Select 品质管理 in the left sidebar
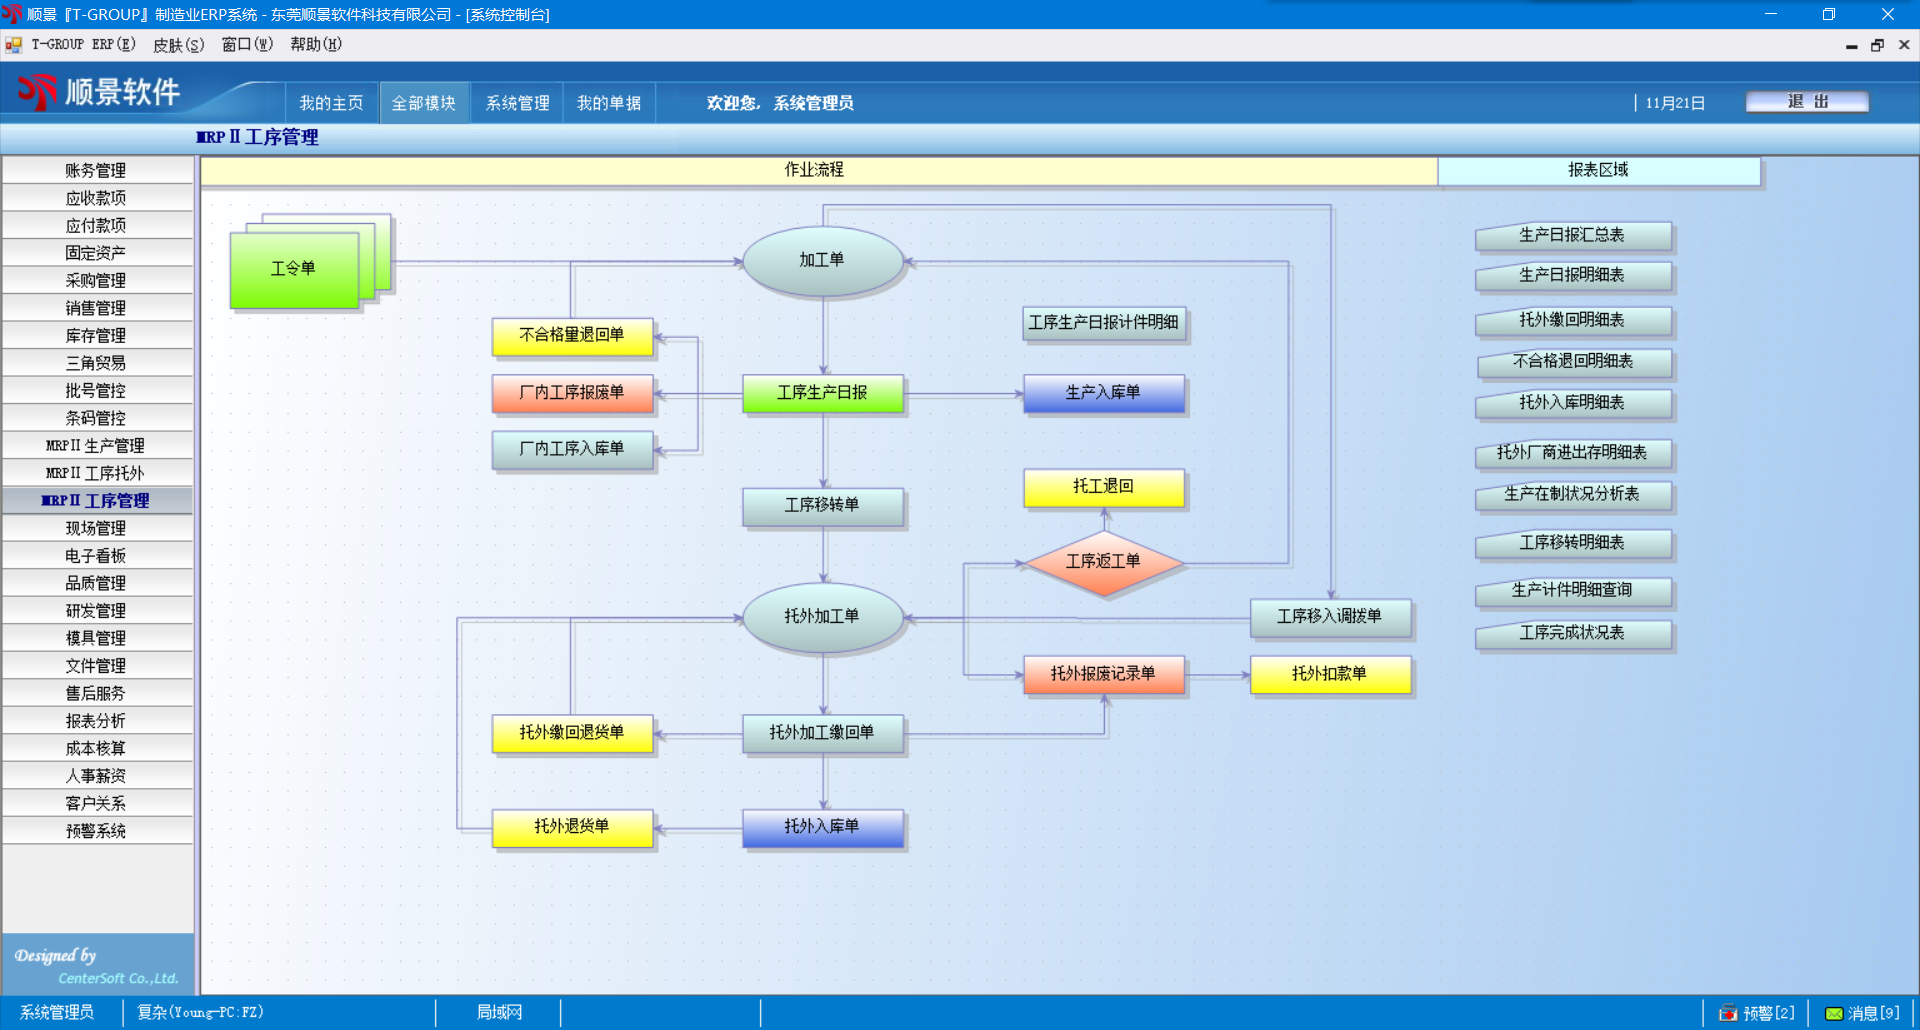The image size is (1920, 1030). [x=96, y=583]
